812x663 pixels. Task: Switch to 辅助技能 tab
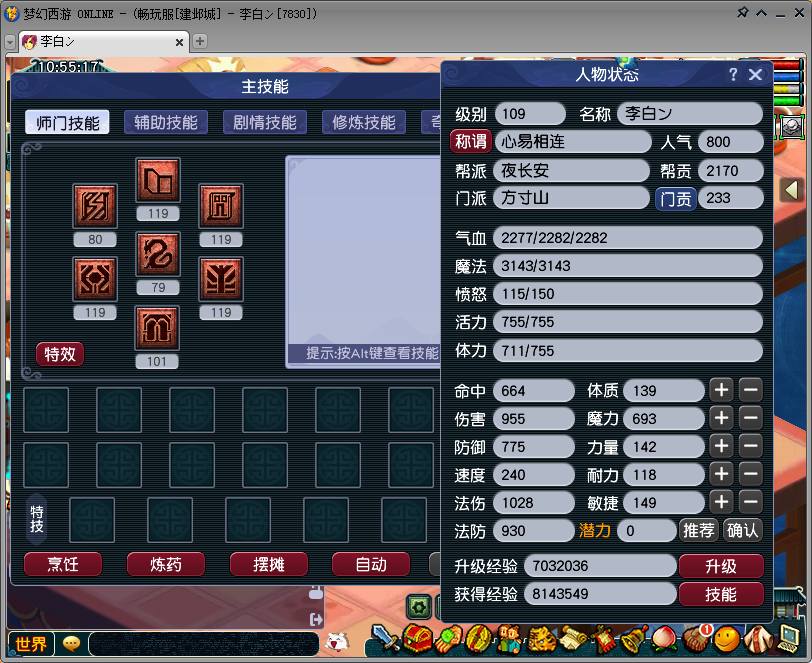pyautogui.click(x=166, y=122)
